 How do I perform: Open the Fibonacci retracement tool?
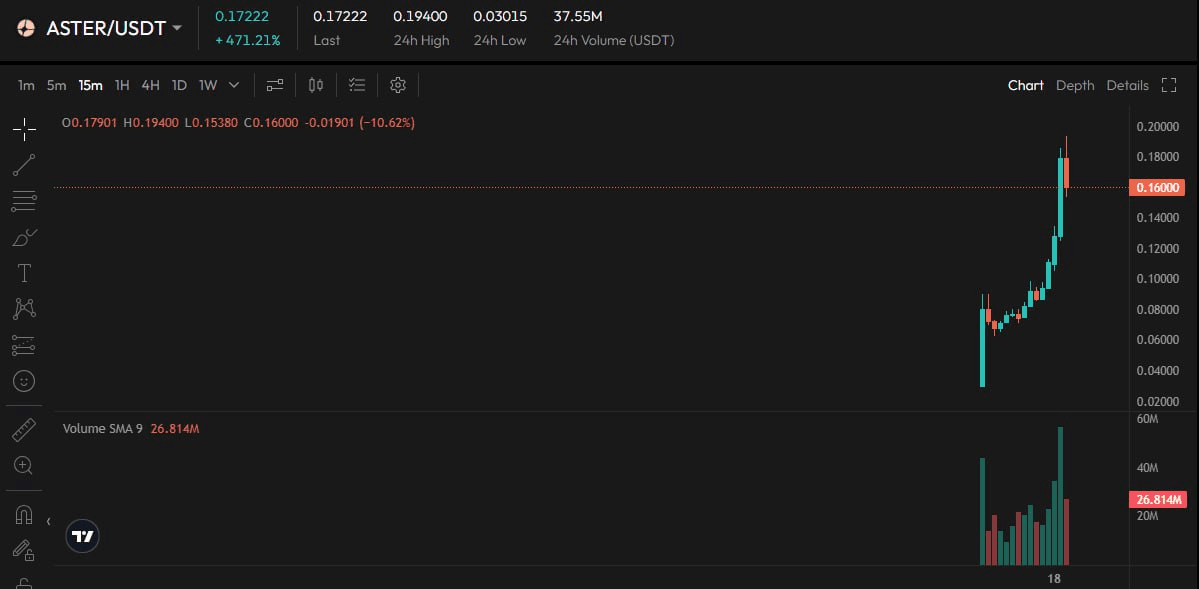point(24,201)
